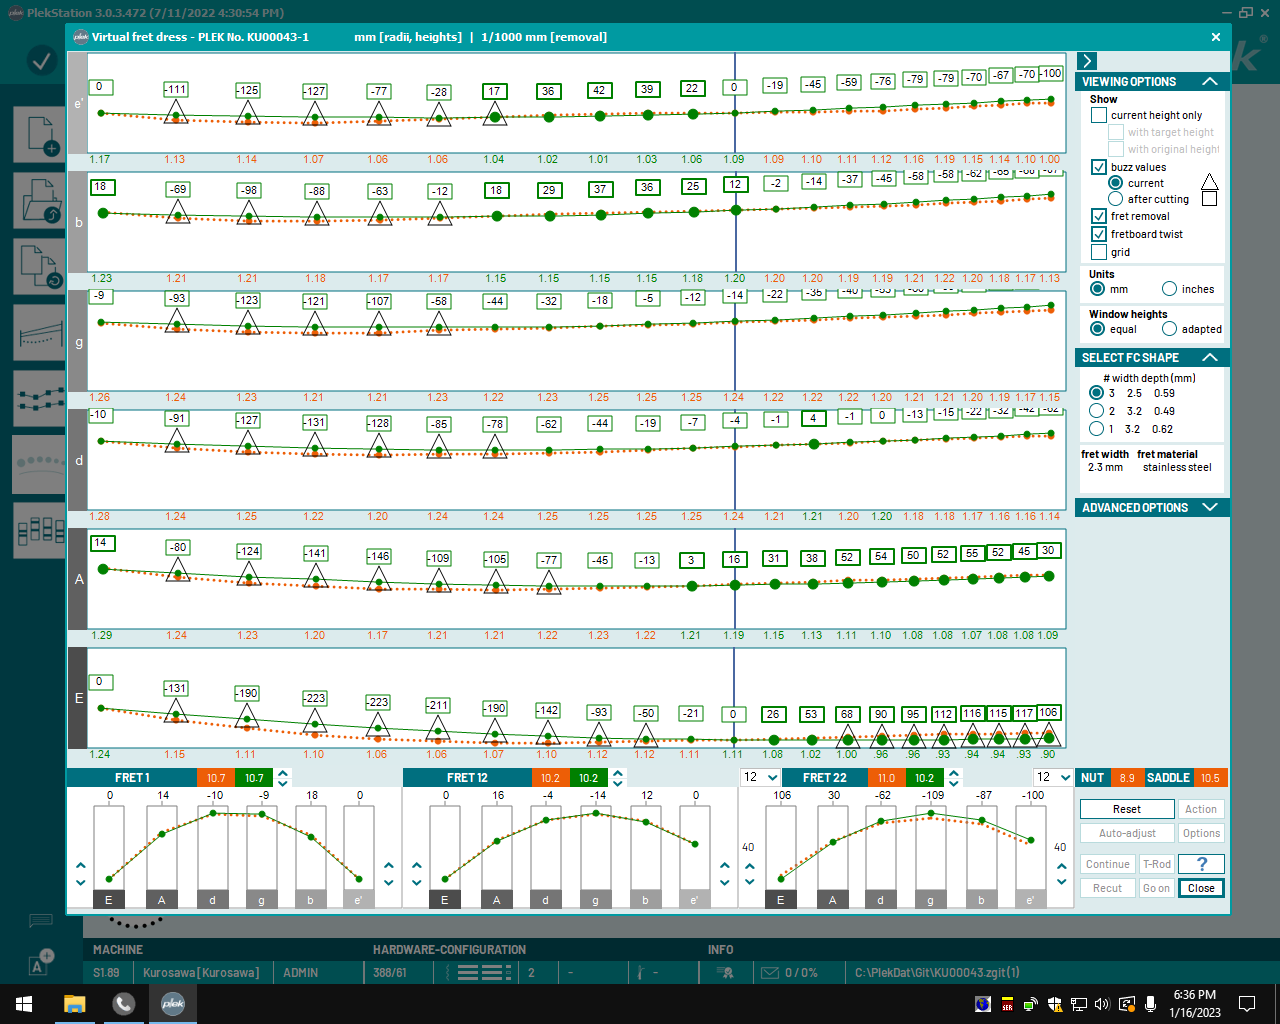The height and width of the screenshot is (1024, 1280).
Task: Click the open folder icon in sidebar
Action: [40, 200]
